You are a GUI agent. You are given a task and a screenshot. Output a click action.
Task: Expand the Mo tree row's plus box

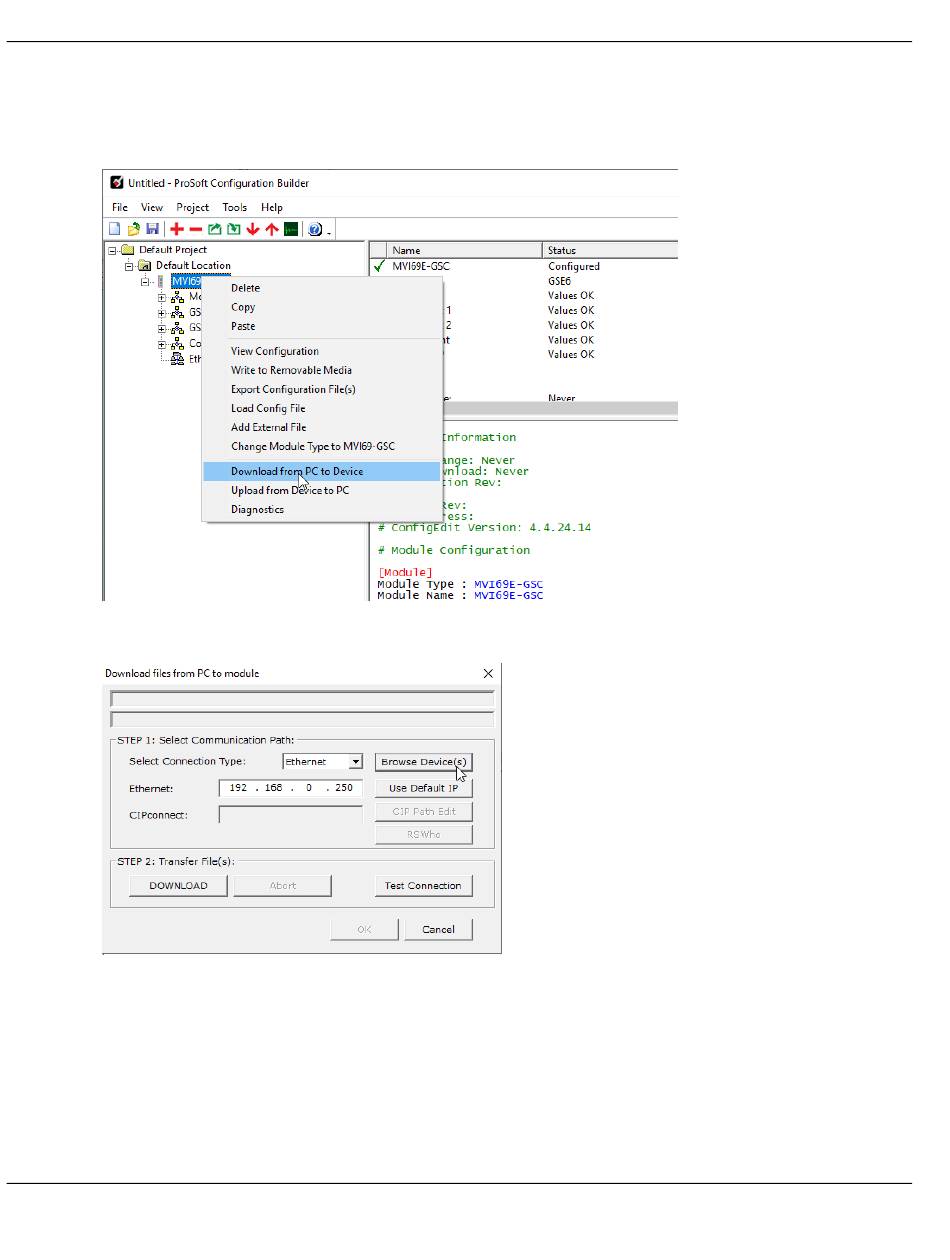[162, 297]
